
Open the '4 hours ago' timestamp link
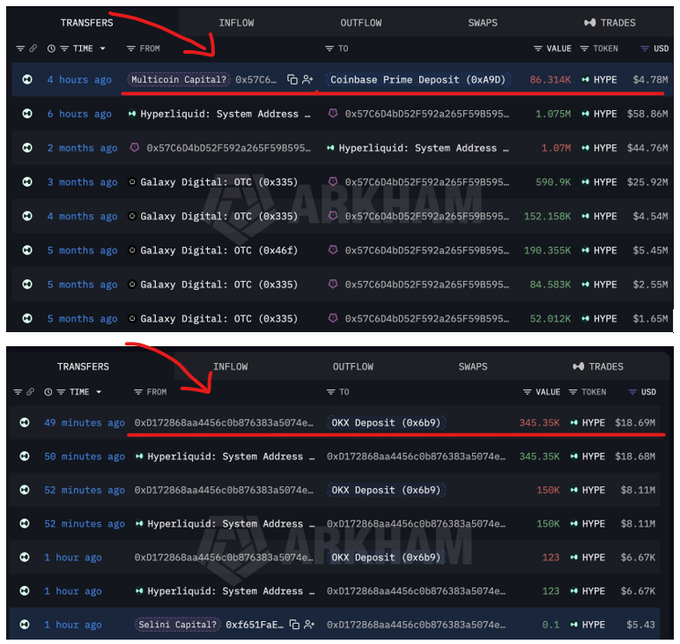click(79, 79)
